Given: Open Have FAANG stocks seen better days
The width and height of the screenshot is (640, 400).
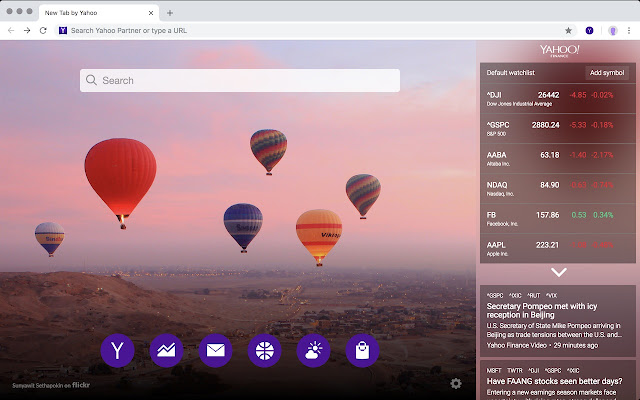Looking at the screenshot, I should tap(554, 381).
